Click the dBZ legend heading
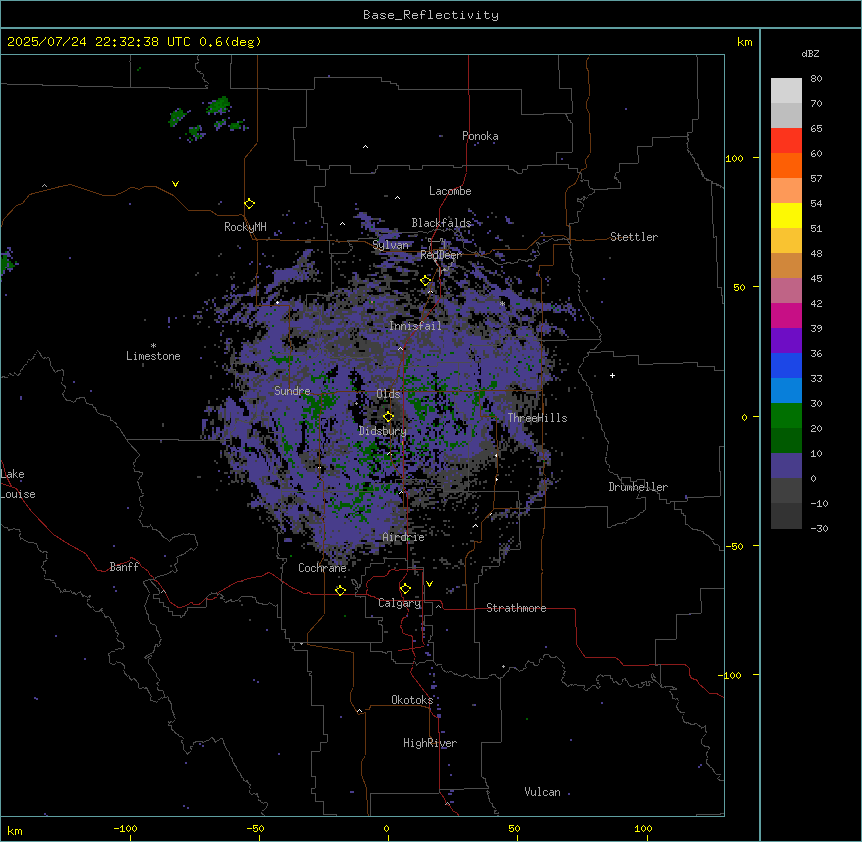 point(810,53)
